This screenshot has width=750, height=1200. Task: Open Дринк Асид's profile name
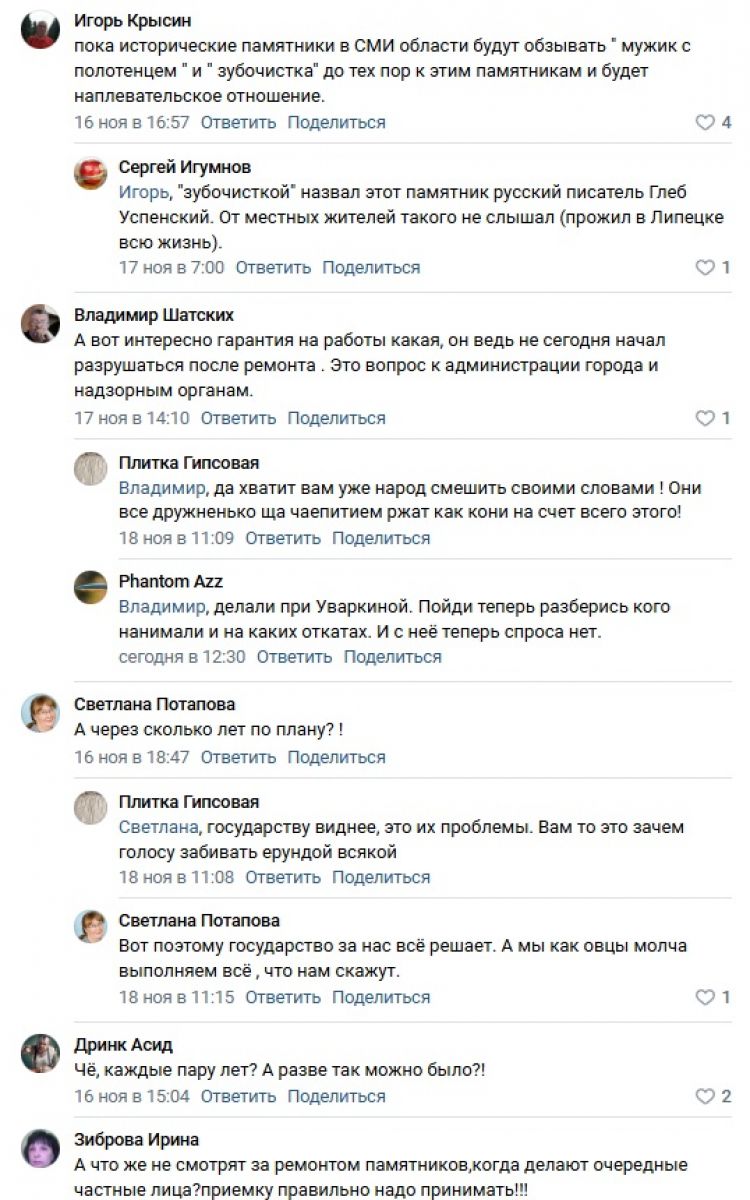[x=123, y=1045]
